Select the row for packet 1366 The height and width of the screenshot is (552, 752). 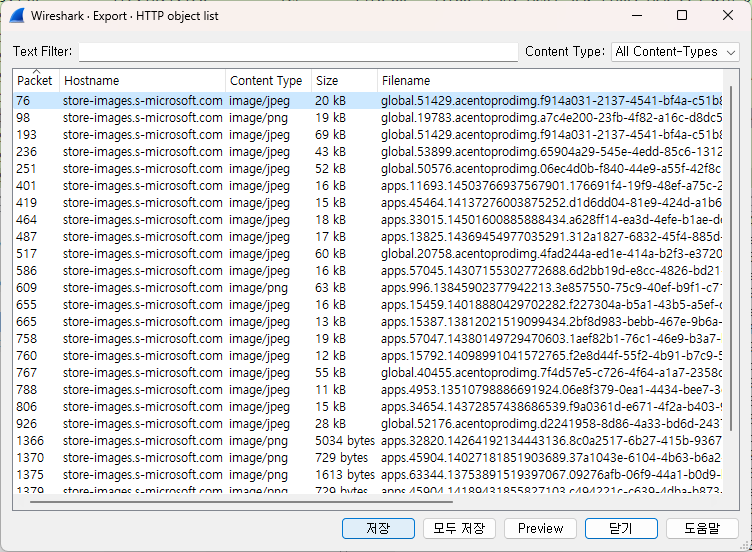(368, 441)
